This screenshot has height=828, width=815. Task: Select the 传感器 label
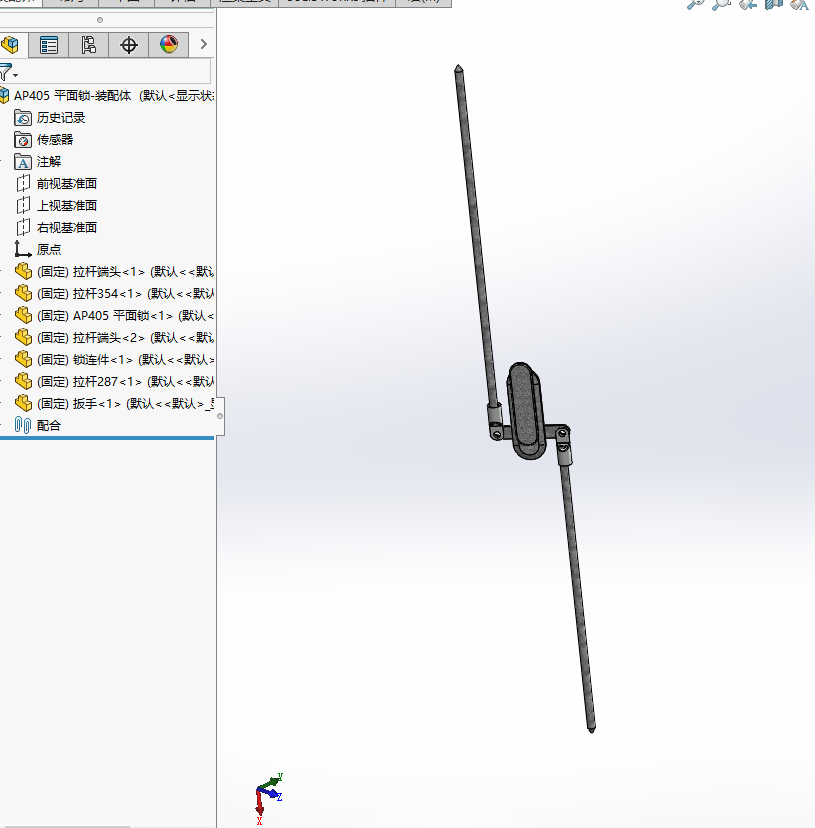point(55,140)
